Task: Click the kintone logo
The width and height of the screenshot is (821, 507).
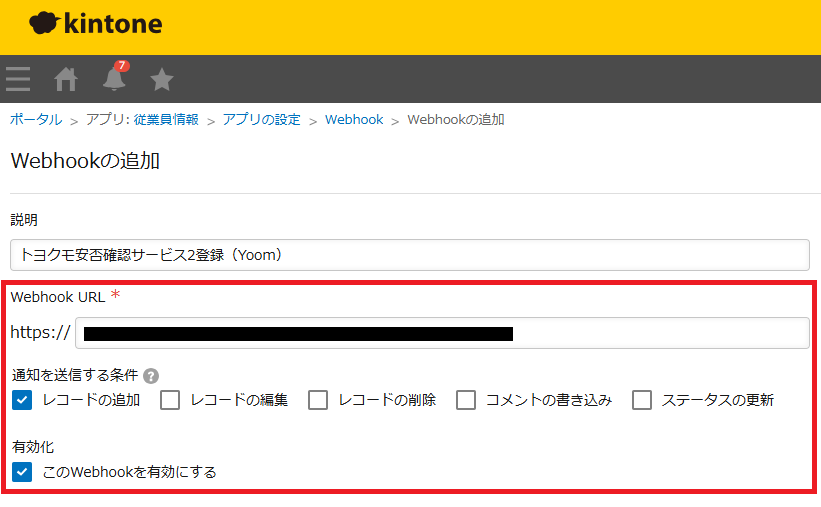Action: [x=96, y=24]
